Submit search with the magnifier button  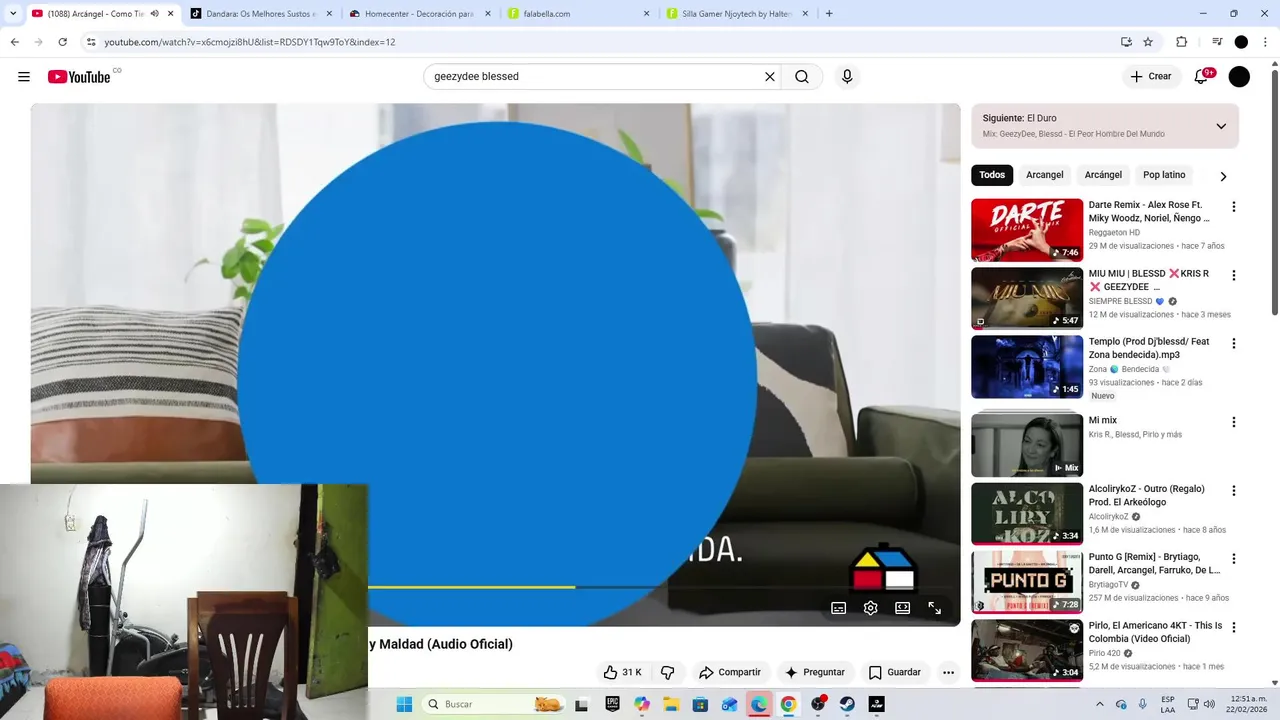pyautogui.click(x=802, y=77)
